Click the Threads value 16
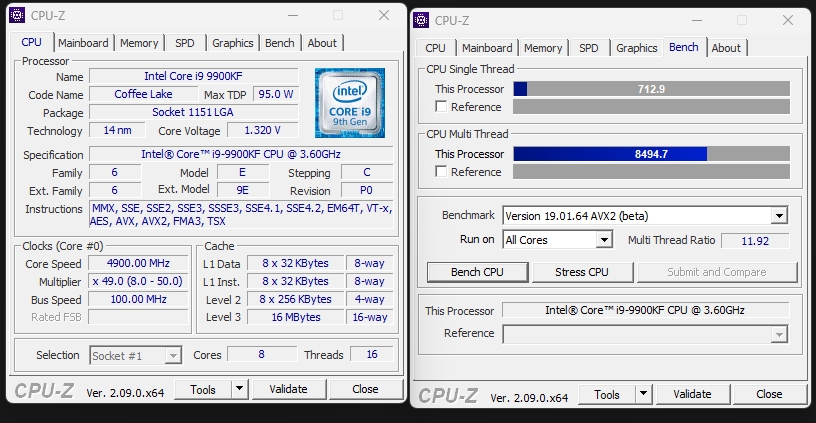 point(372,354)
